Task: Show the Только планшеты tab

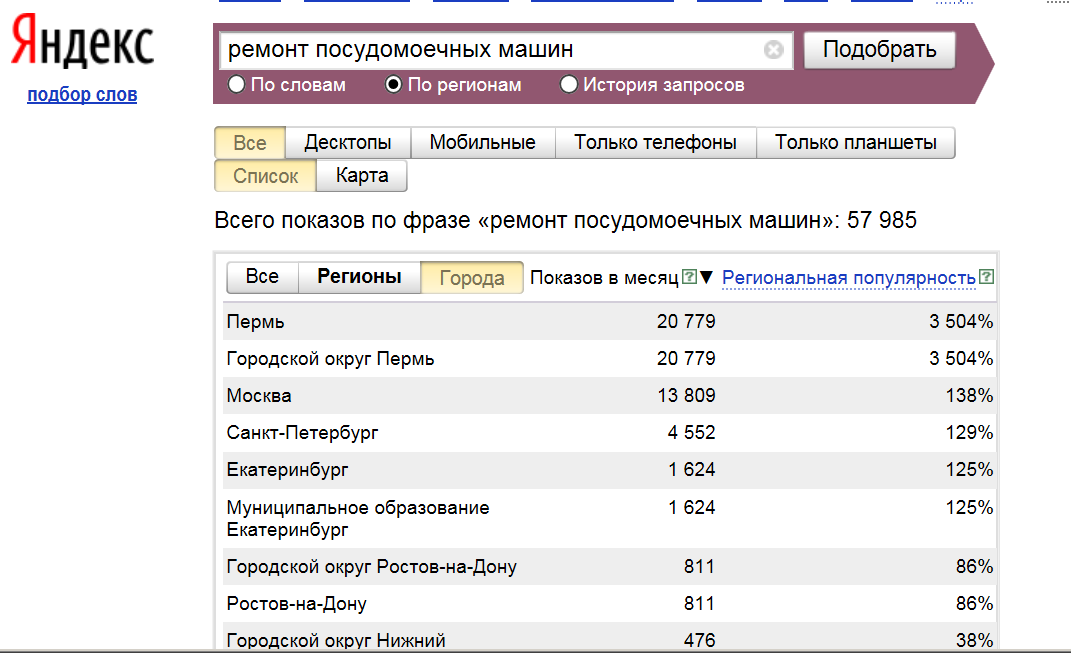Action: point(855,143)
